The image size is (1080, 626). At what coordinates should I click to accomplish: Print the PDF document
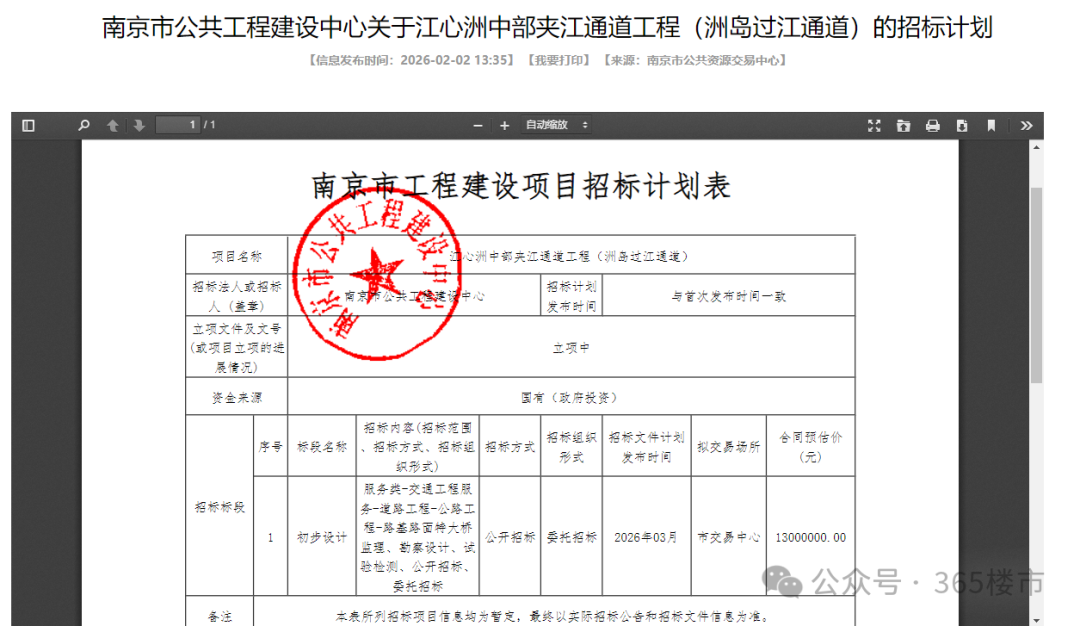point(933,125)
